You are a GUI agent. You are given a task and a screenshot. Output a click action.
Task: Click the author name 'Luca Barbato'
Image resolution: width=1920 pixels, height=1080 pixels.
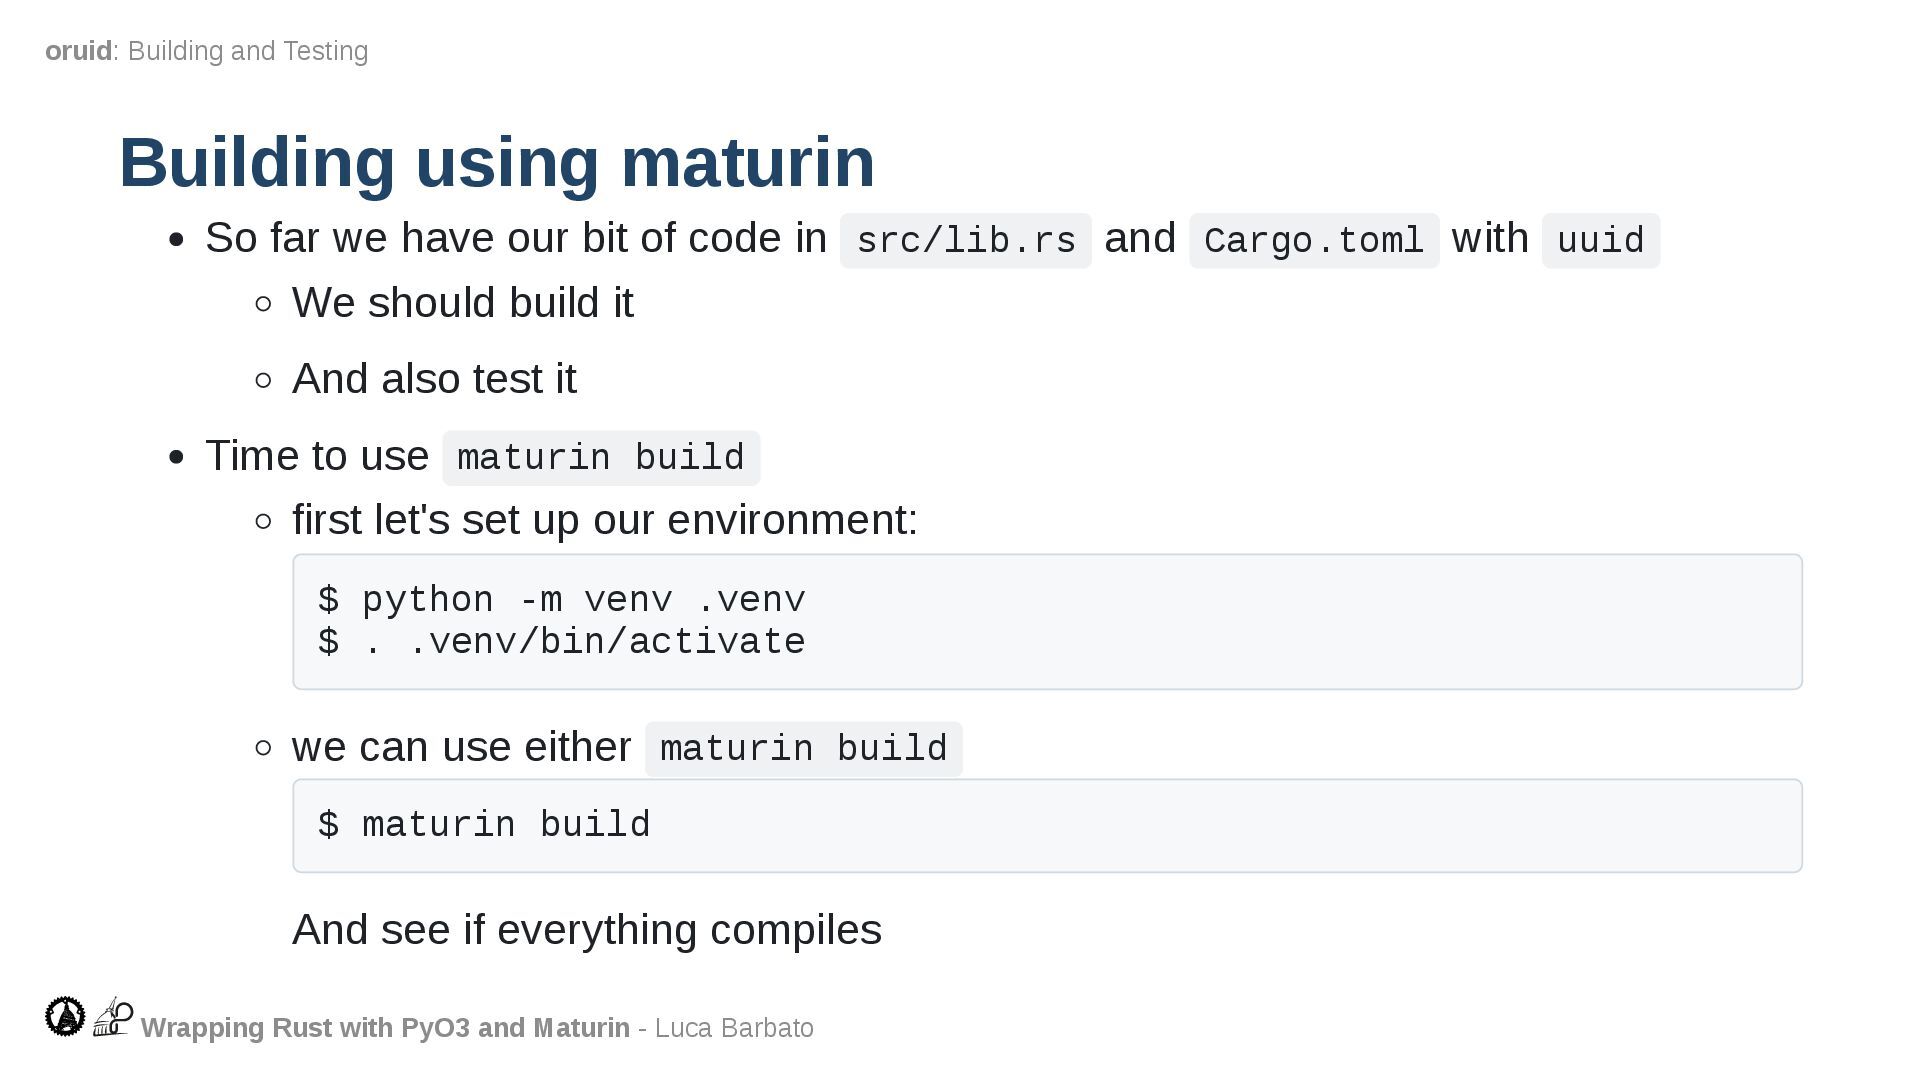click(x=734, y=1028)
